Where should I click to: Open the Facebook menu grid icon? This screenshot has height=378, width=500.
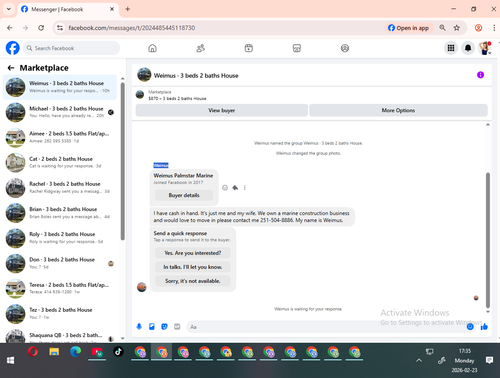click(451, 48)
